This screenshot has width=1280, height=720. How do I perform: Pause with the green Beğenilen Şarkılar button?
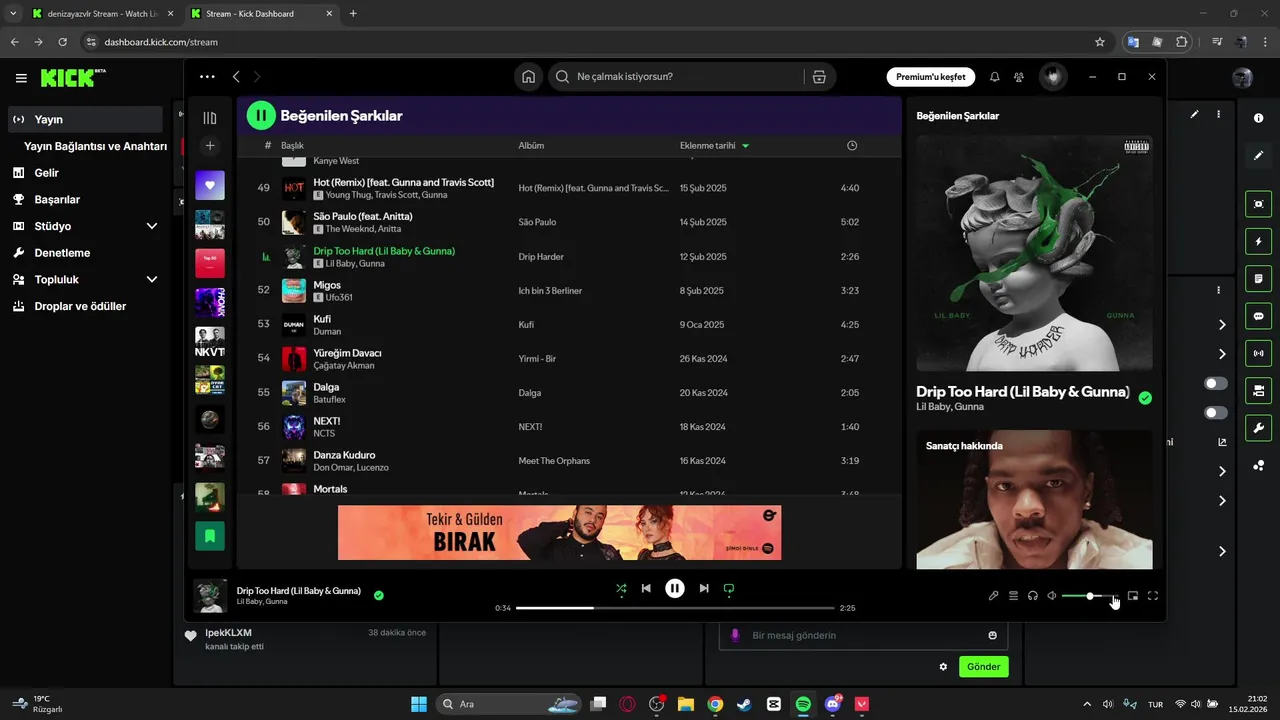261,116
